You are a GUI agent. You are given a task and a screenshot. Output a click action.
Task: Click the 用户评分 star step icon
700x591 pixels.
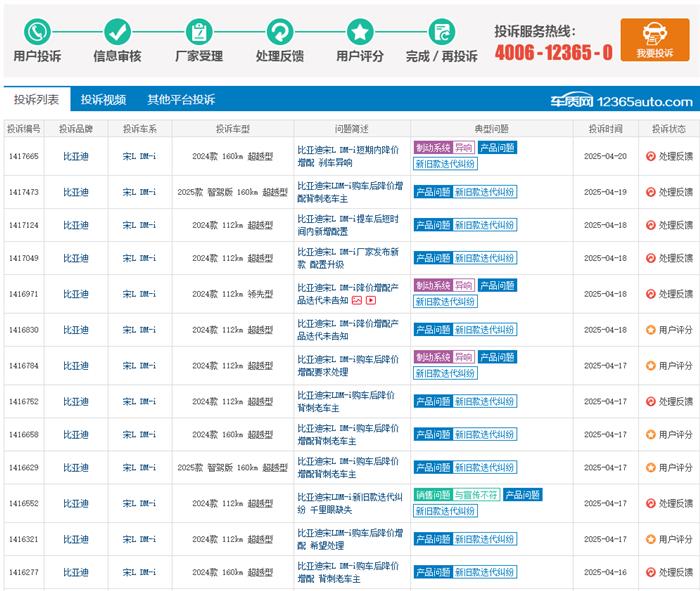(x=360, y=32)
